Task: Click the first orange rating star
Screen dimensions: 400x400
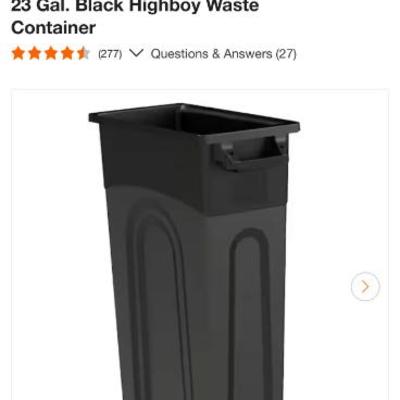Action: (18, 53)
